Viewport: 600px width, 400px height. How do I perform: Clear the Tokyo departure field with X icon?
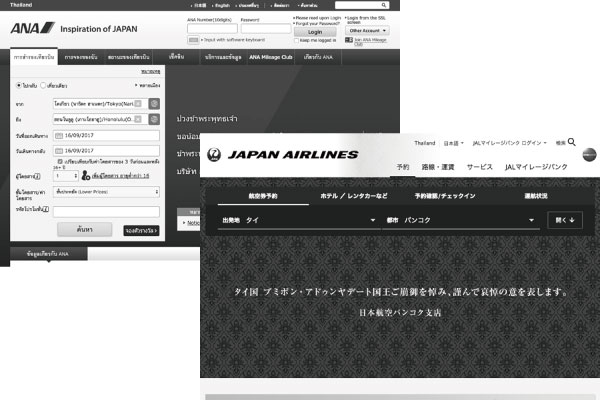(138, 104)
